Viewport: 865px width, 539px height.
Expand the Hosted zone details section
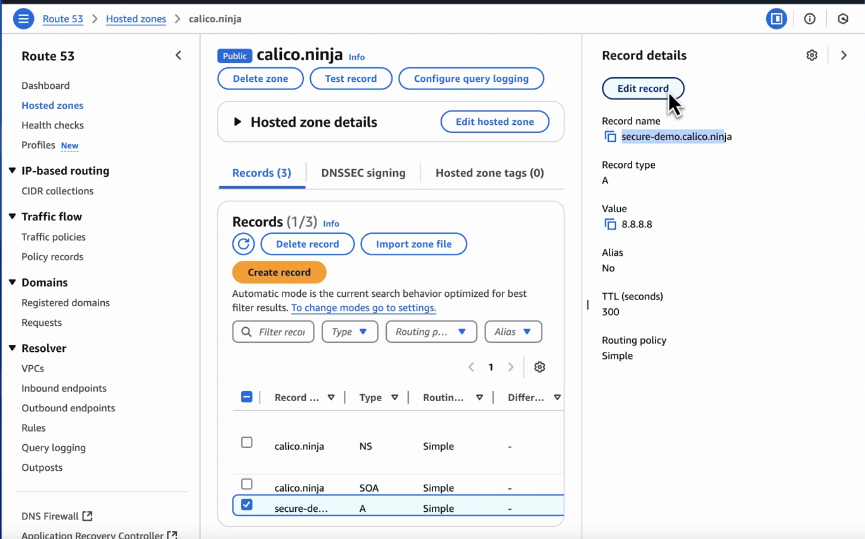pos(238,122)
